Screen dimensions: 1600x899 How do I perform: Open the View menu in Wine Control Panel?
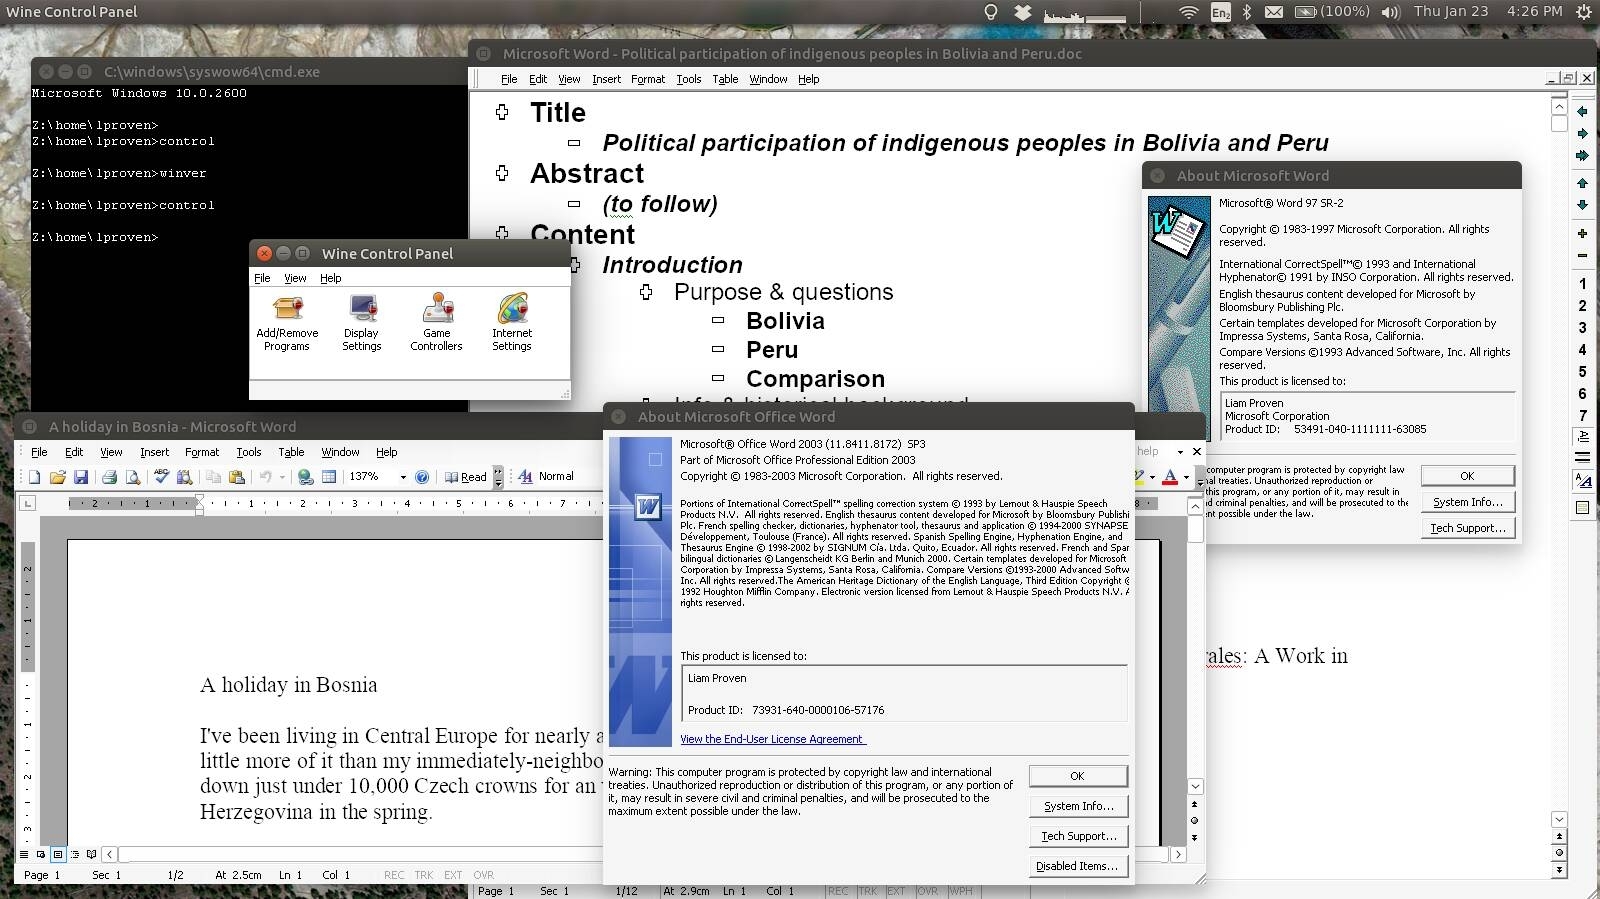[x=295, y=278]
